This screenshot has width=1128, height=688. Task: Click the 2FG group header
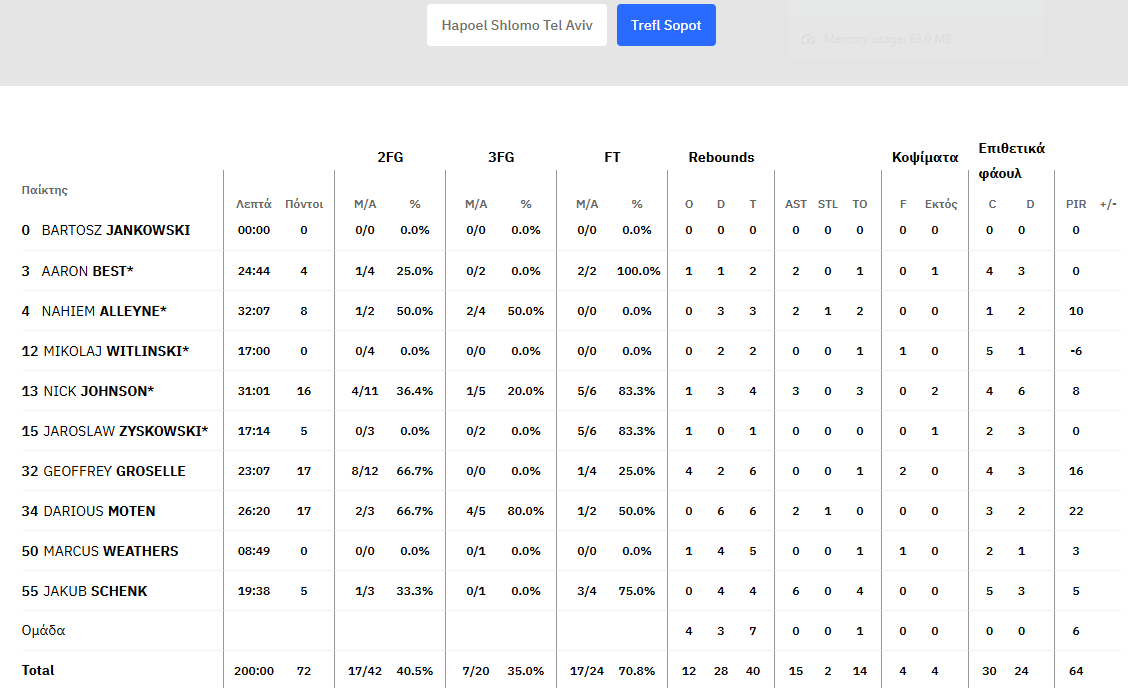(x=390, y=157)
